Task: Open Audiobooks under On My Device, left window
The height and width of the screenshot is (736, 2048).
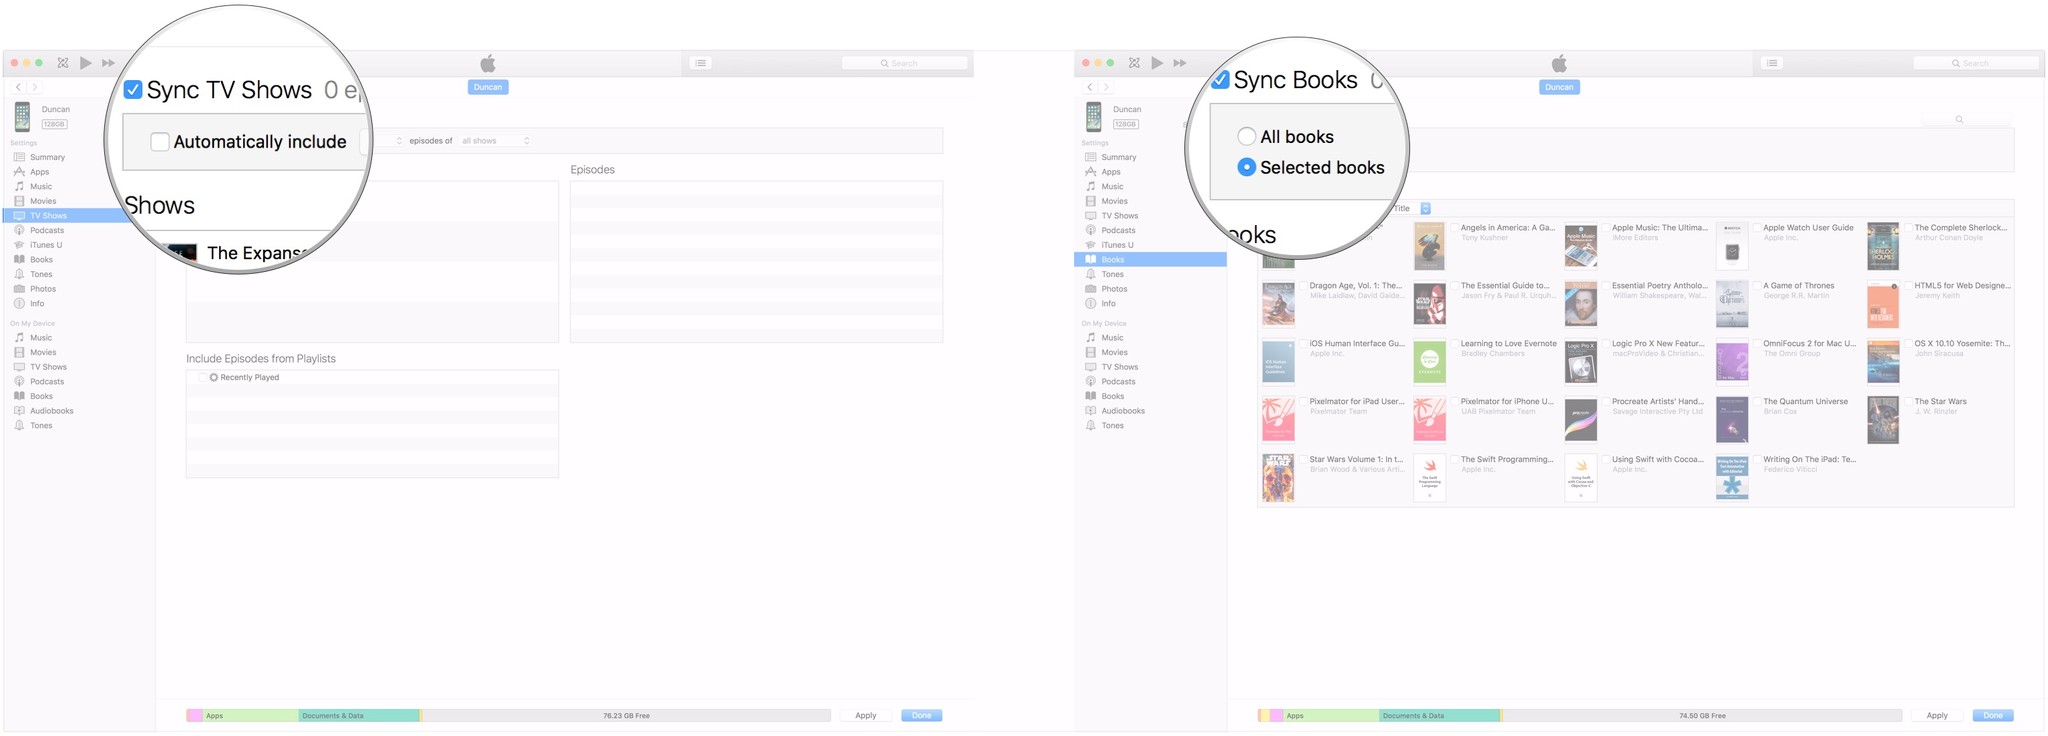Action: [x=52, y=411]
